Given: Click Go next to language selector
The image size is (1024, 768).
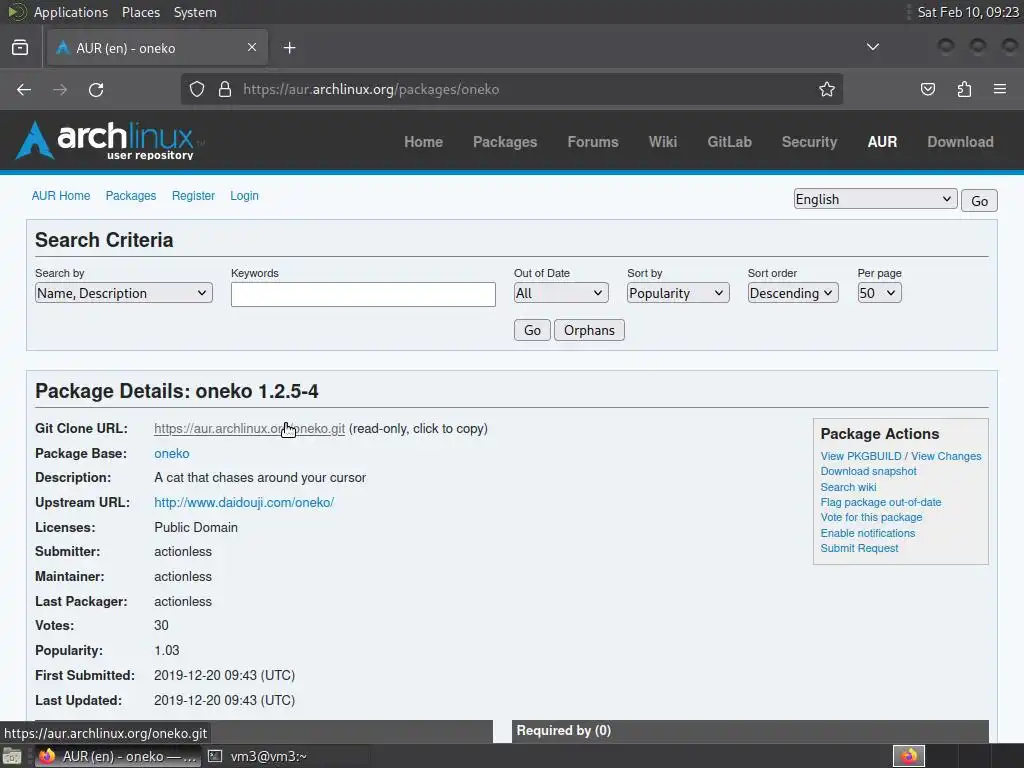Looking at the screenshot, I should pos(979,200).
